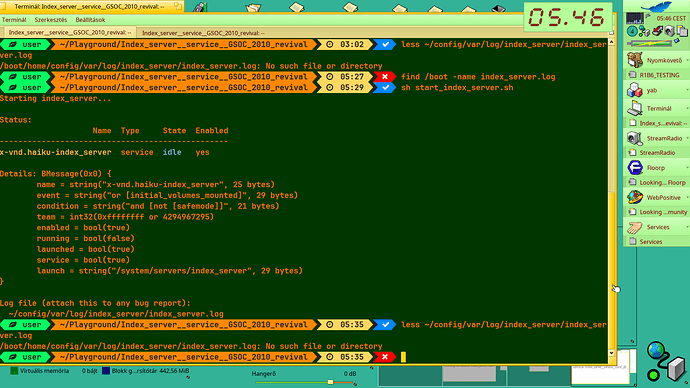The height and width of the screenshot is (388, 690).
Task: Click 'Starting index_server...' output line
Action: pos(55,98)
